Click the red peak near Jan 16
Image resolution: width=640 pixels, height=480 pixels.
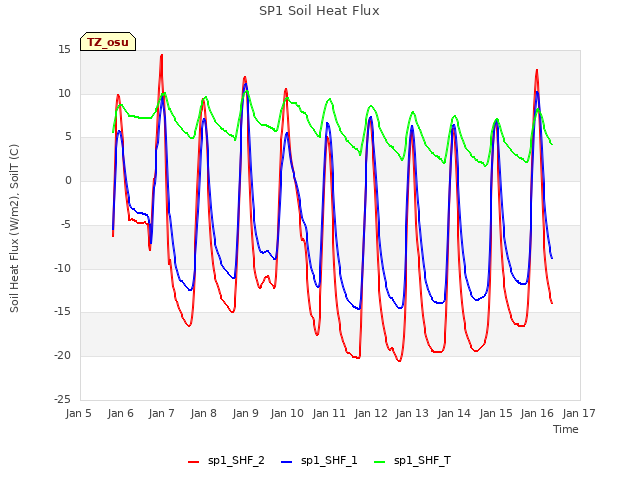coord(537,70)
